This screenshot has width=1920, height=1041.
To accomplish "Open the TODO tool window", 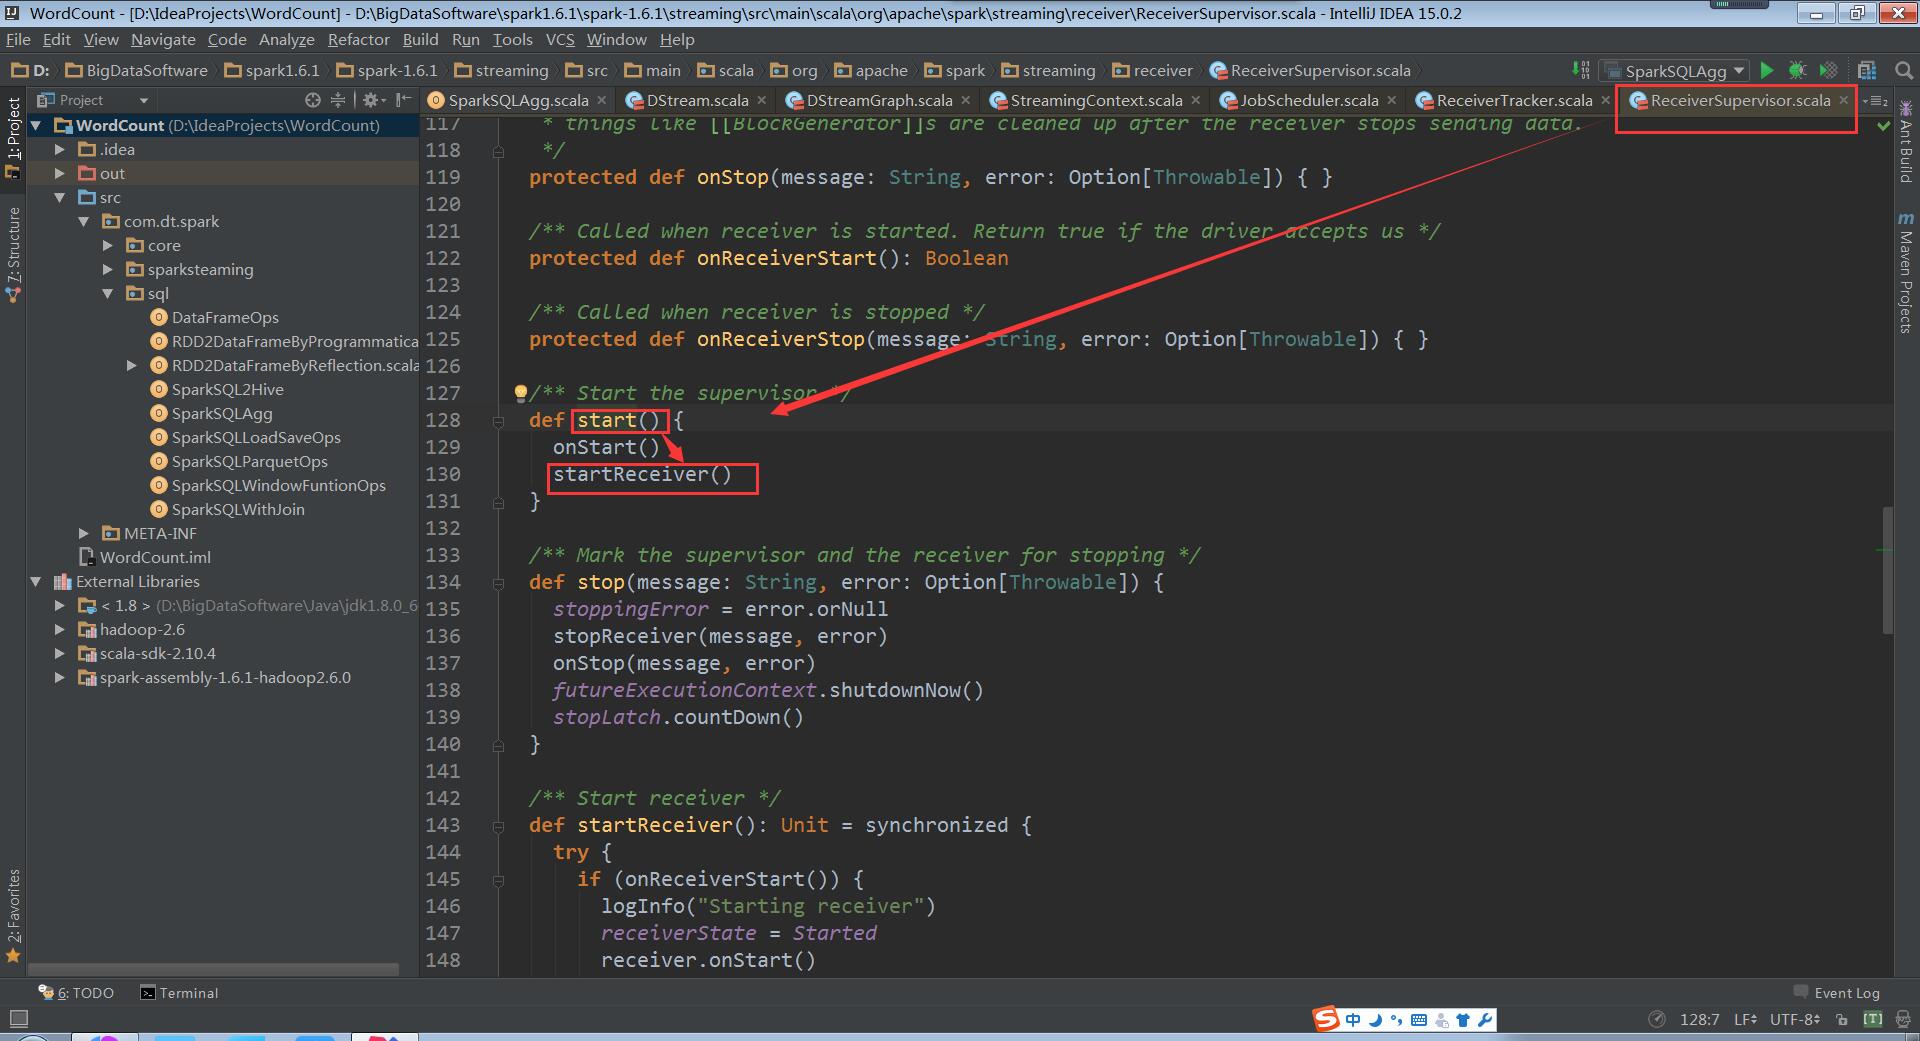I will coord(76,993).
